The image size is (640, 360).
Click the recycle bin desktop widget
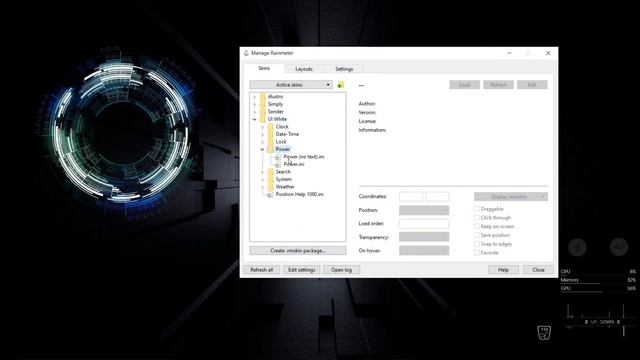click(x=544, y=333)
